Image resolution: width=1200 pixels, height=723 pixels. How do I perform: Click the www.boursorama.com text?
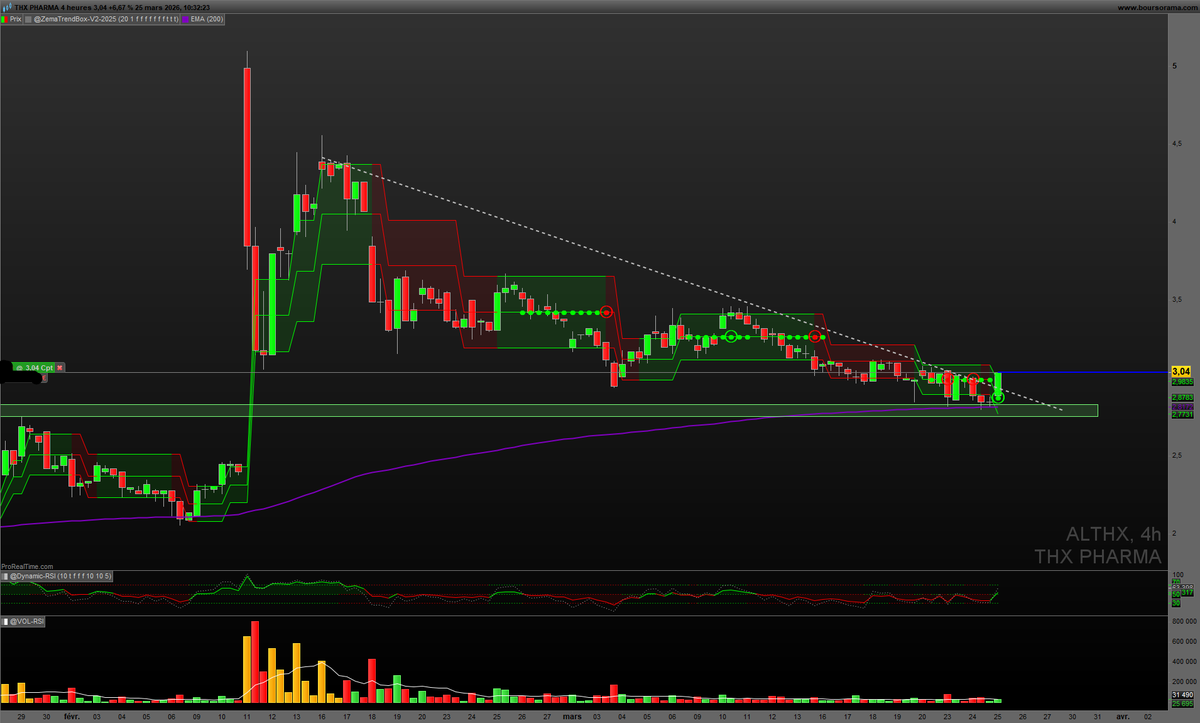point(1160,6)
